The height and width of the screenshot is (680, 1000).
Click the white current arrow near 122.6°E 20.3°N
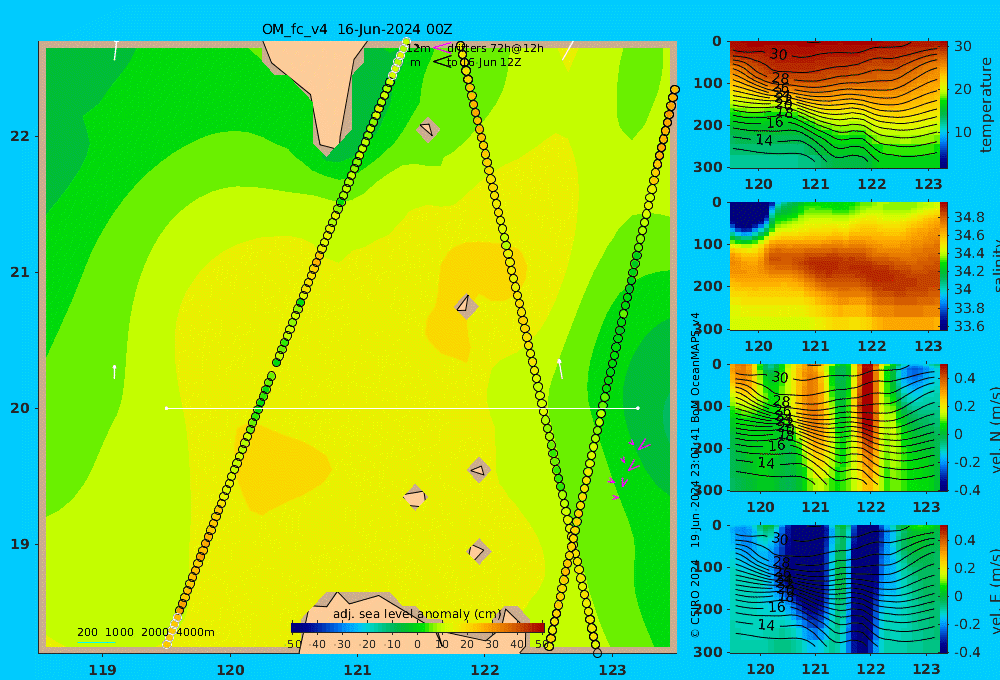(561, 369)
